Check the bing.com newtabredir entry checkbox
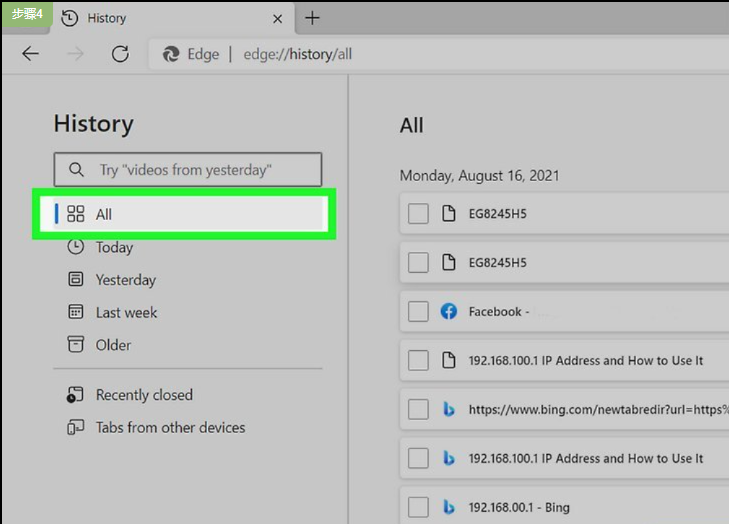This screenshot has height=524, width=729. point(418,410)
